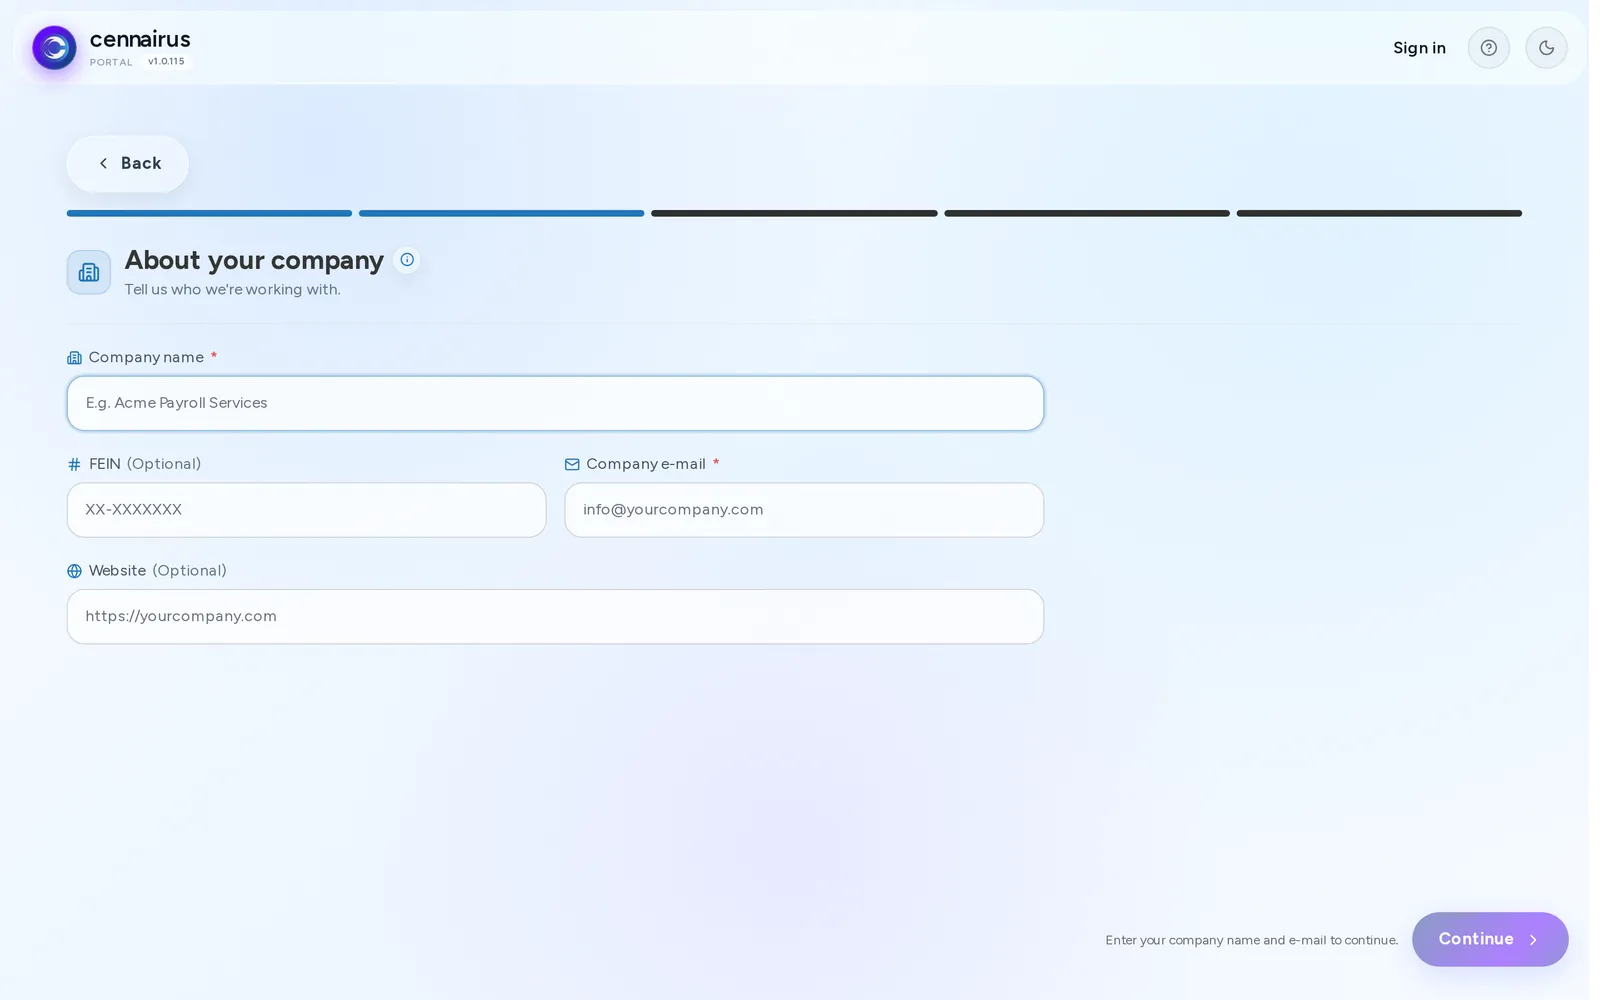Click the envelope icon beside Company e-mail
Viewport: 1600px width, 1000px height.
pos(572,464)
